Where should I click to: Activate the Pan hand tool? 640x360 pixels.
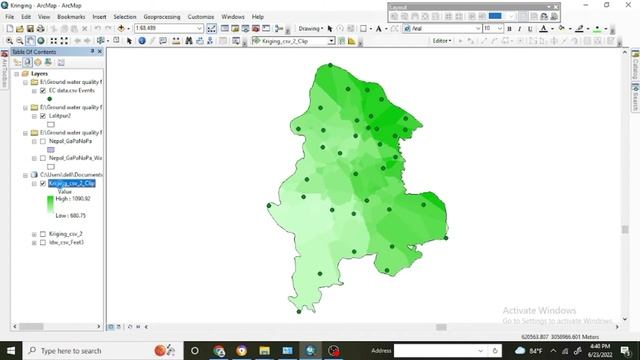click(x=30, y=41)
